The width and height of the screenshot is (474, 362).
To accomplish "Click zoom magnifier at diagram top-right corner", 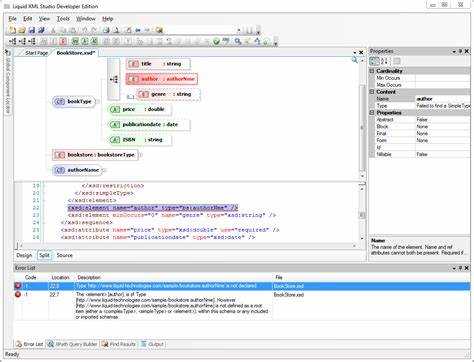I will (354, 60).
